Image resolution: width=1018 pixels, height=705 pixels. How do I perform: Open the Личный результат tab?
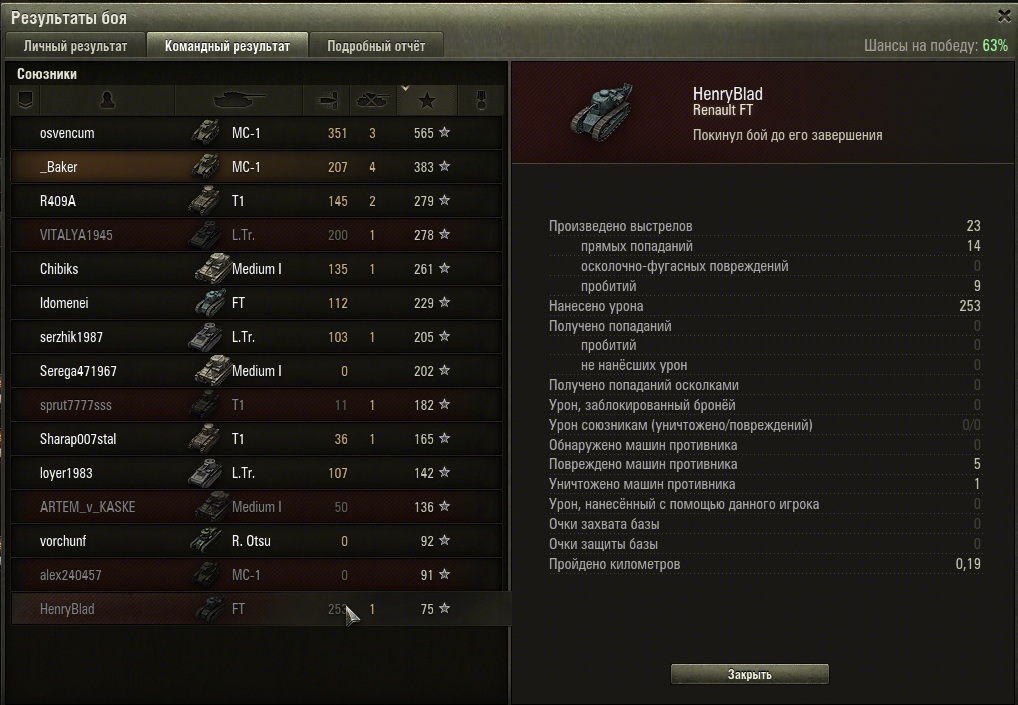coord(75,46)
